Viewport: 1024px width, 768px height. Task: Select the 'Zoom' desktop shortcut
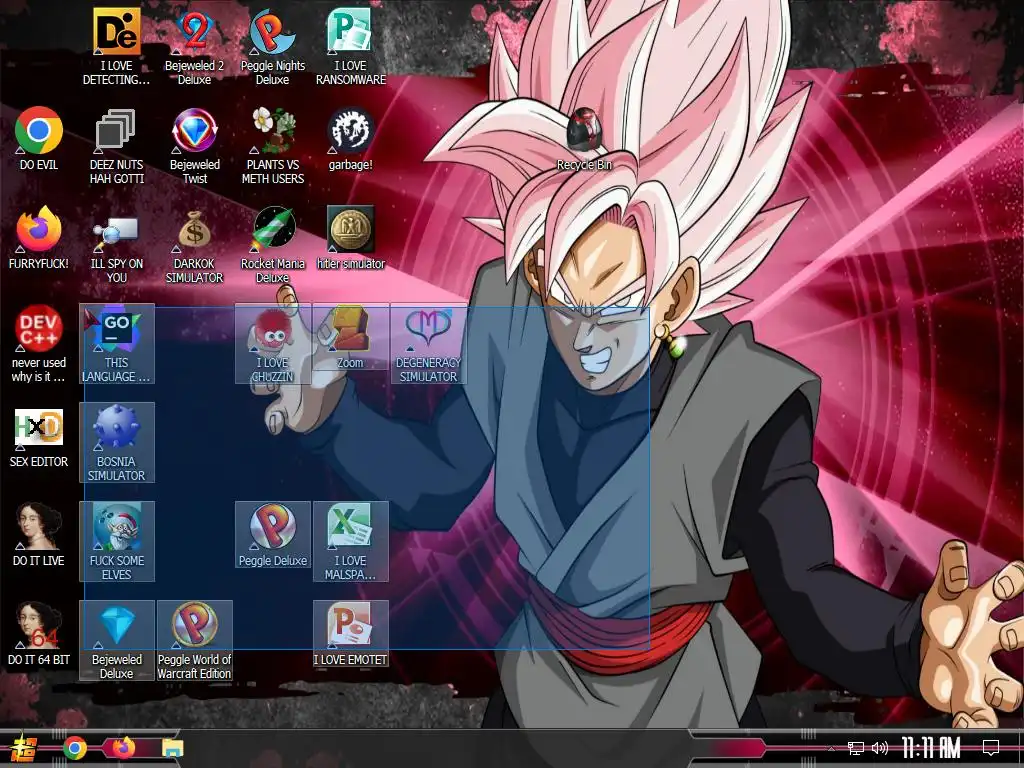point(351,337)
